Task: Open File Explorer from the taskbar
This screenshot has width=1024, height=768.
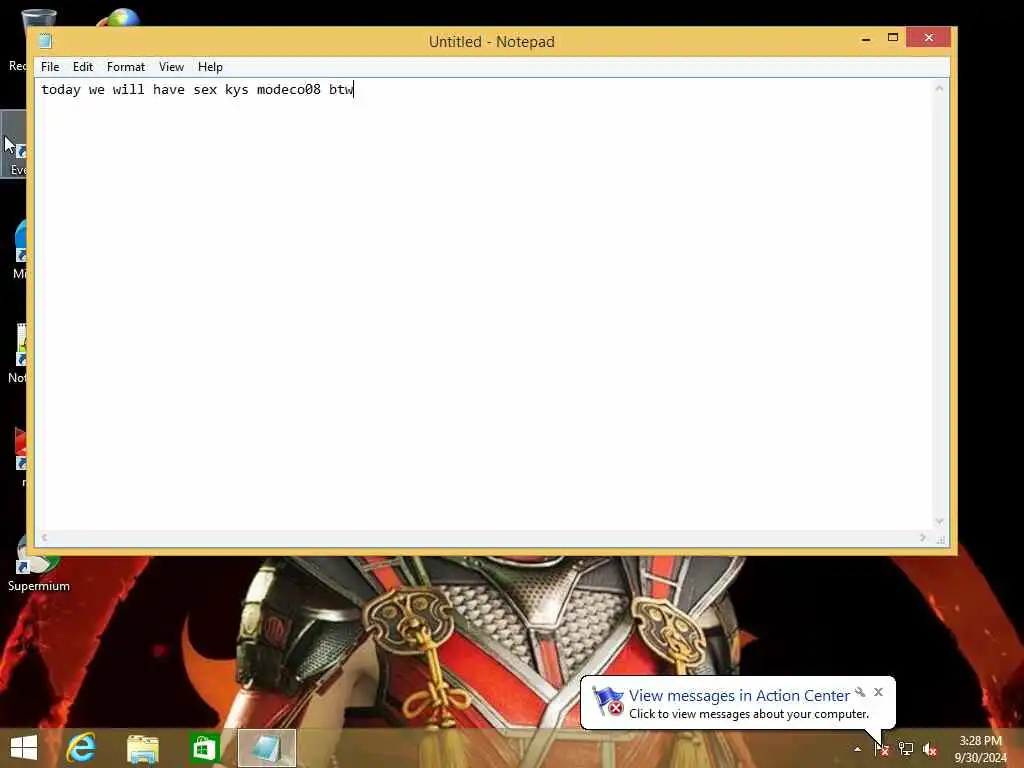Action: tap(142, 748)
